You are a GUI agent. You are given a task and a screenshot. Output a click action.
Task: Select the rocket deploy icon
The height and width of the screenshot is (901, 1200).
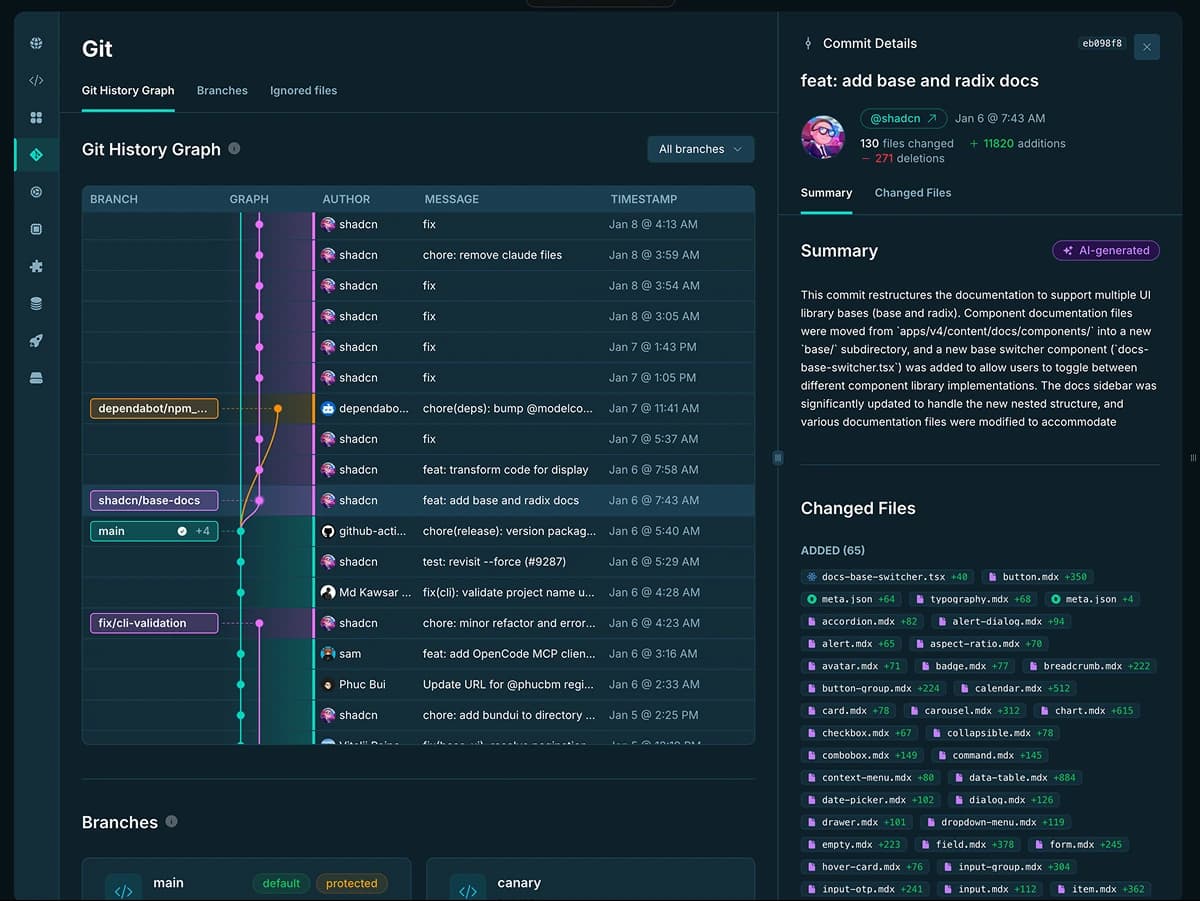point(36,340)
